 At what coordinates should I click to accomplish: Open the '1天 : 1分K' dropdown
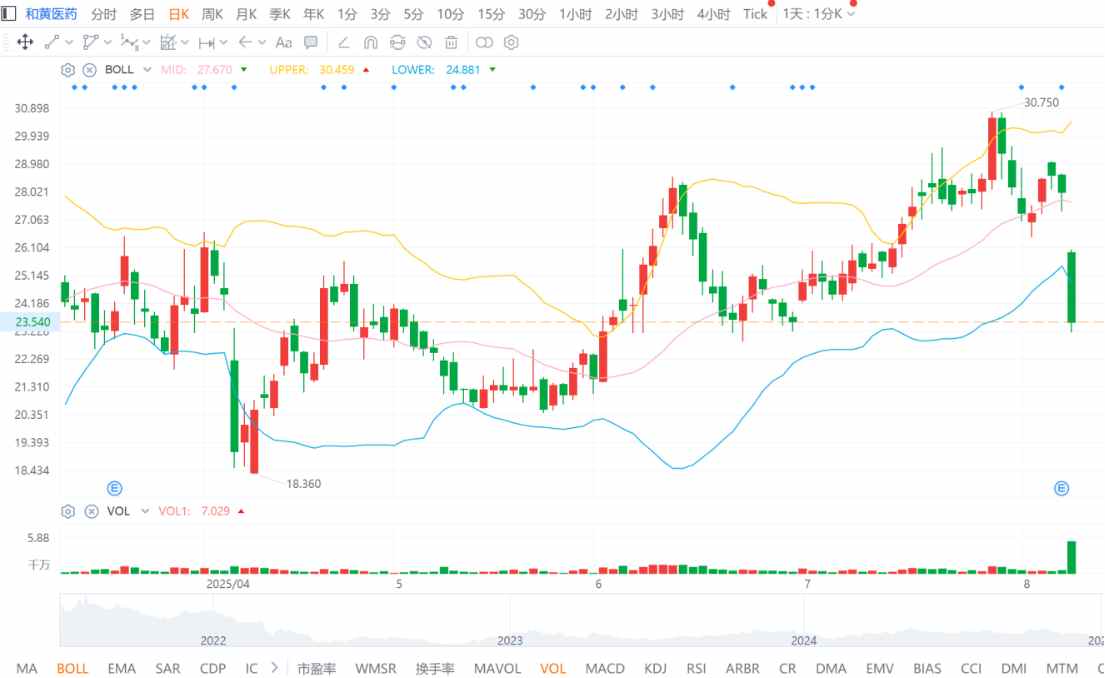(819, 14)
